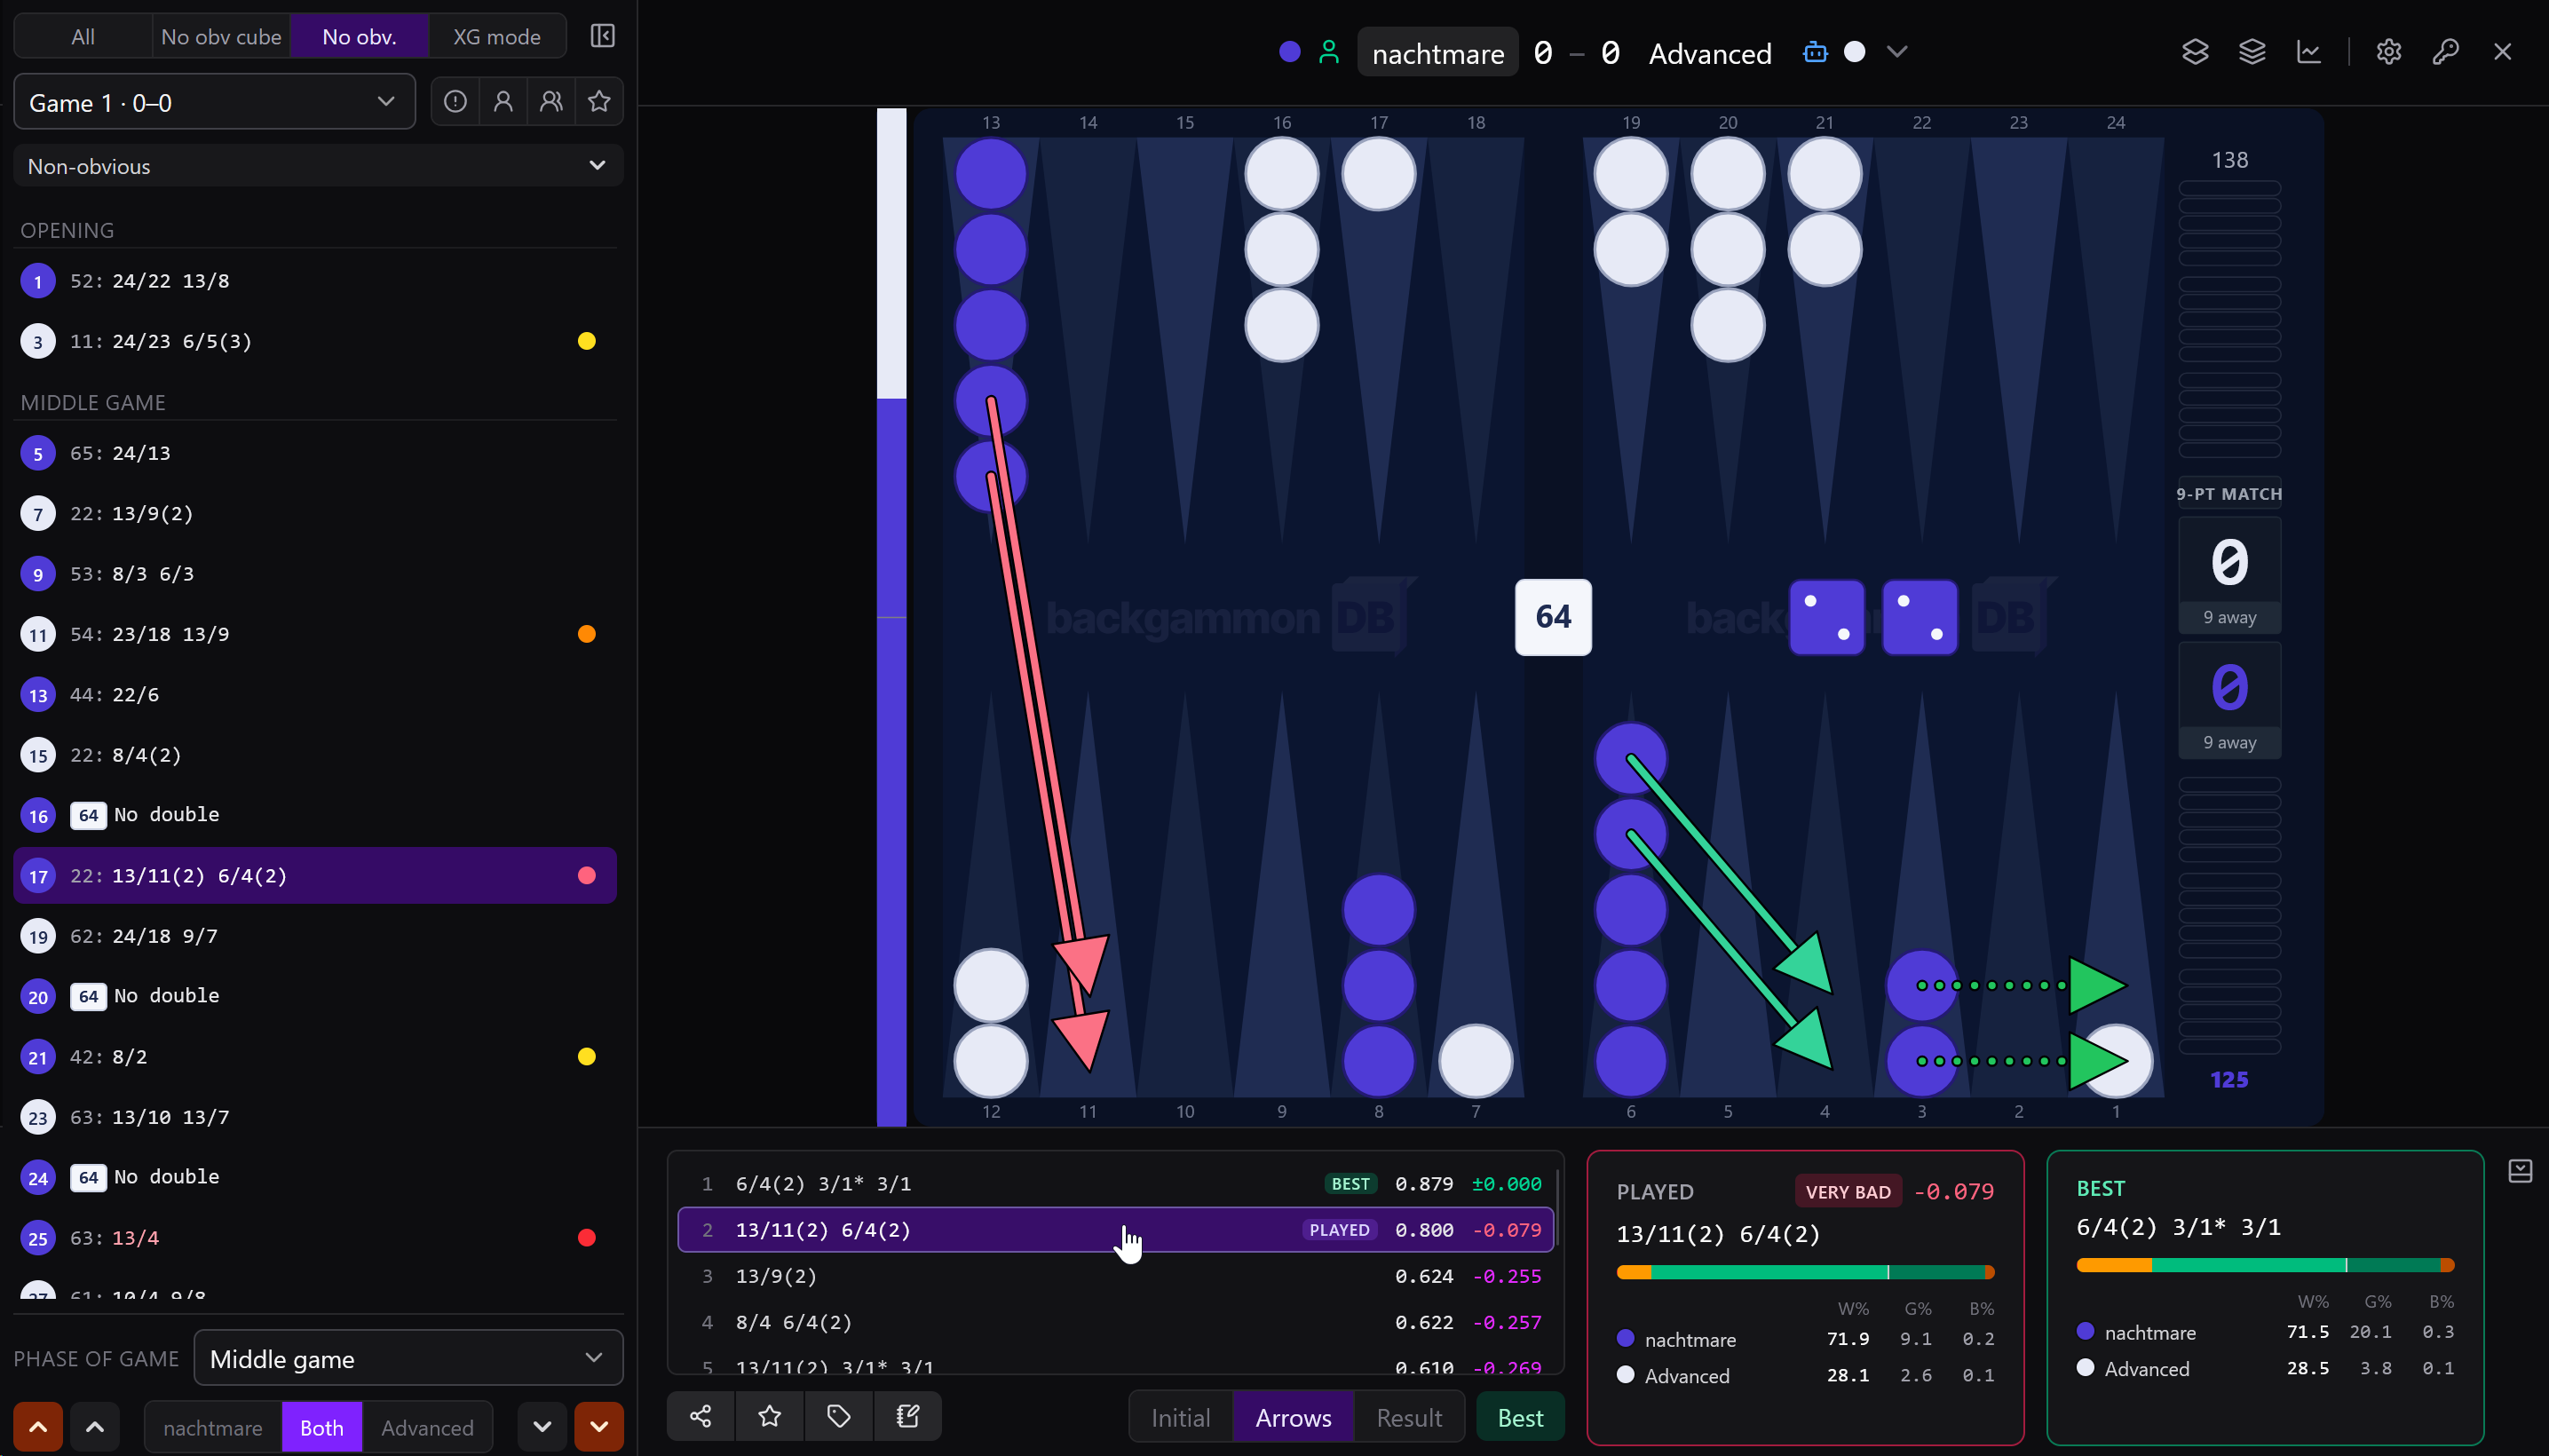This screenshot has width=2549, height=1456.
Task: Click the nachtmare player name button
Action: pos(1438,53)
